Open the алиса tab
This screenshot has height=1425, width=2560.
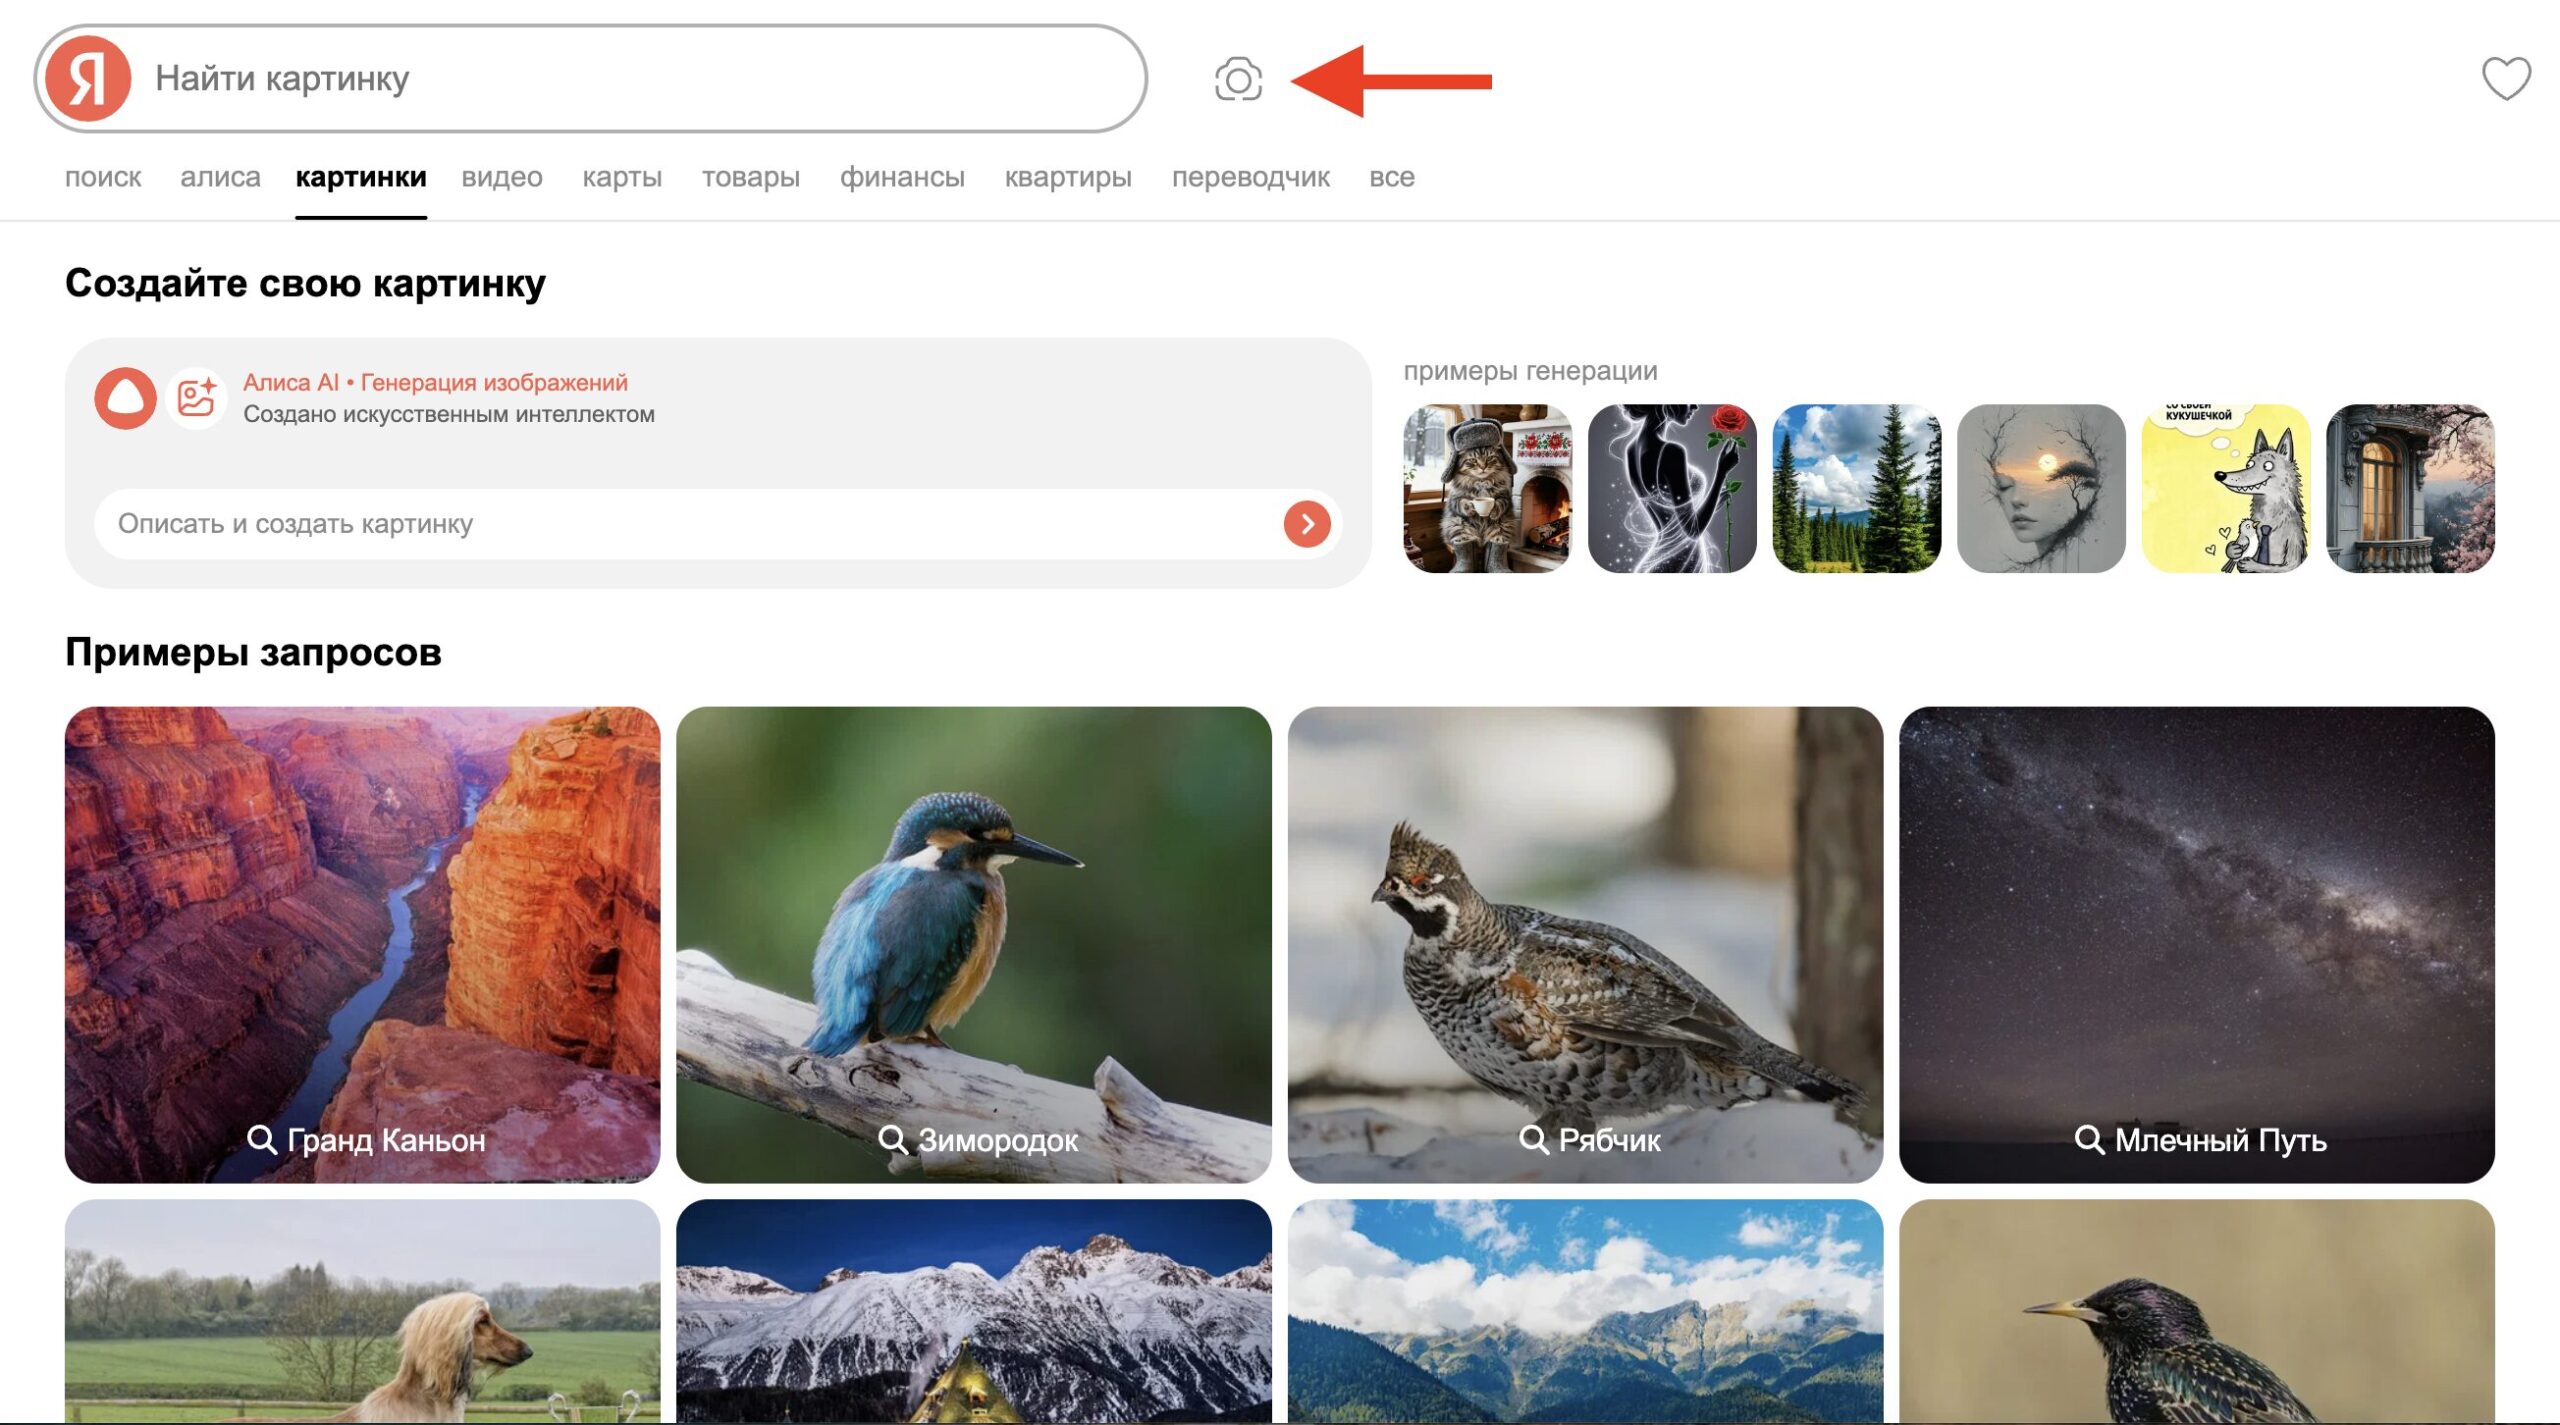[220, 177]
